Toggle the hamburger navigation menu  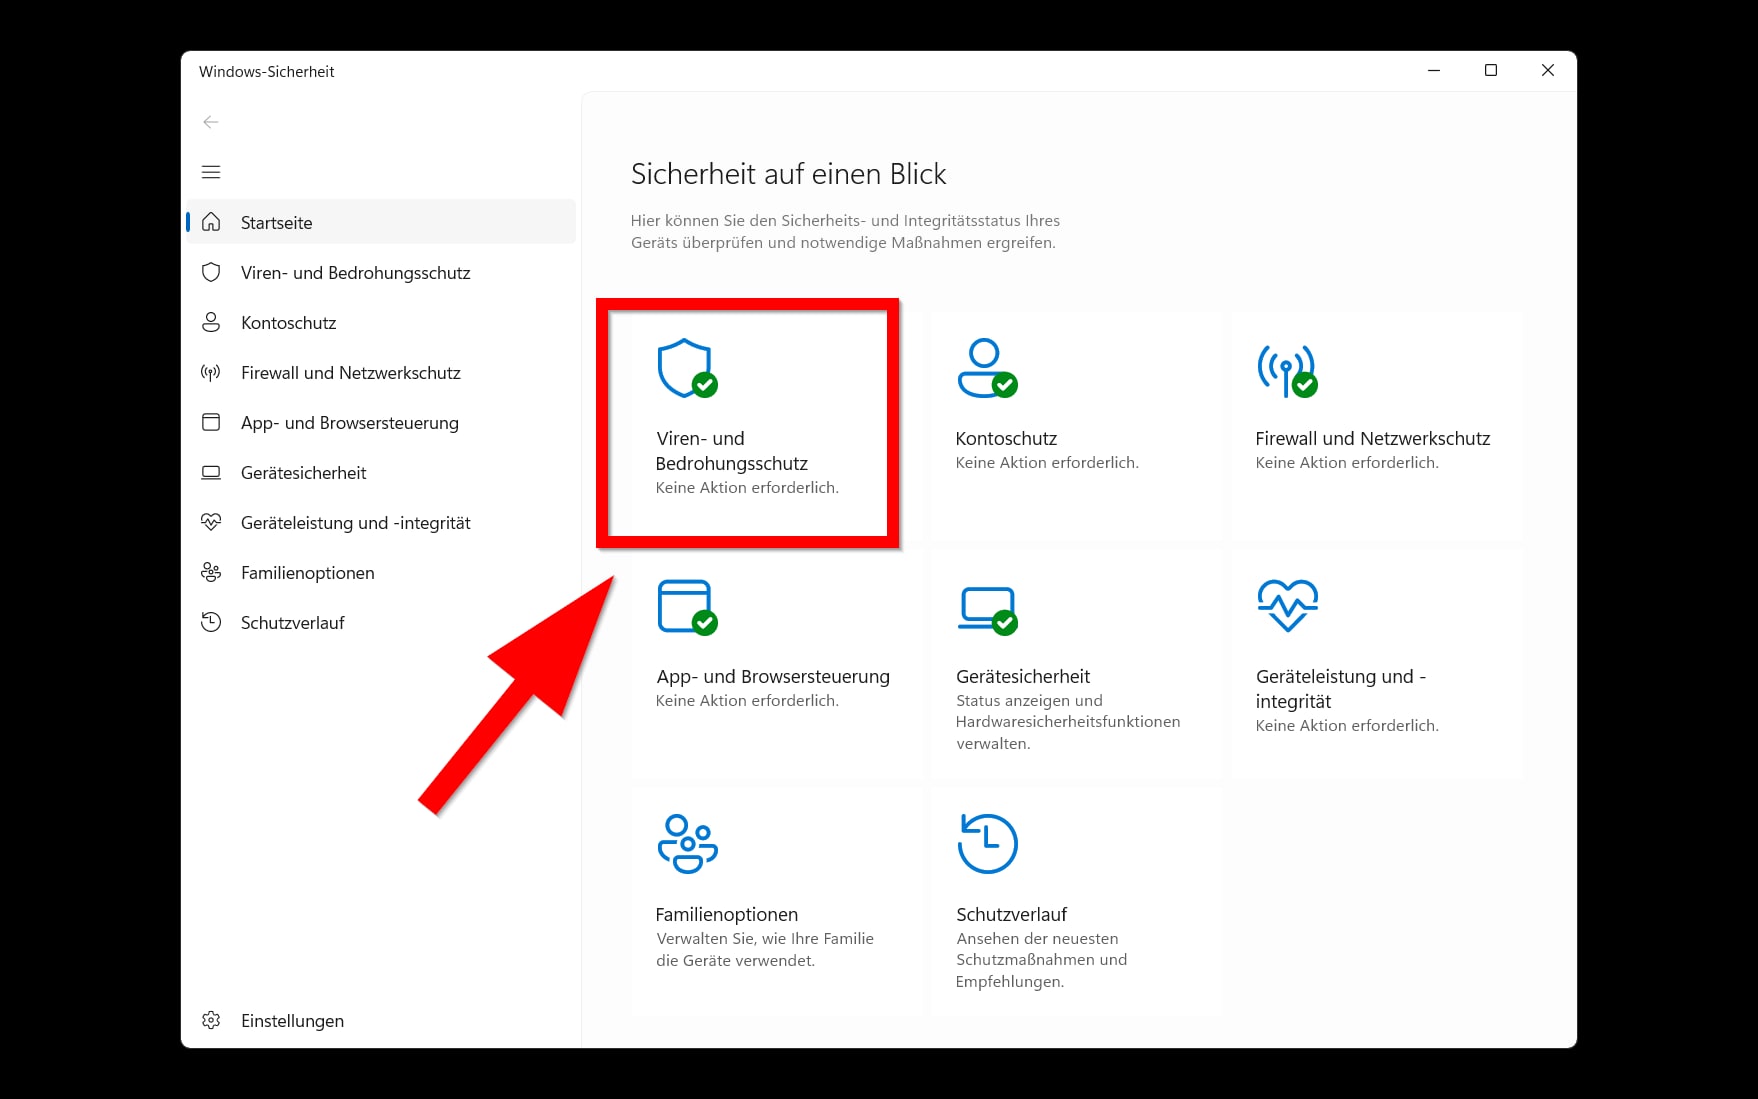point(211,172)
